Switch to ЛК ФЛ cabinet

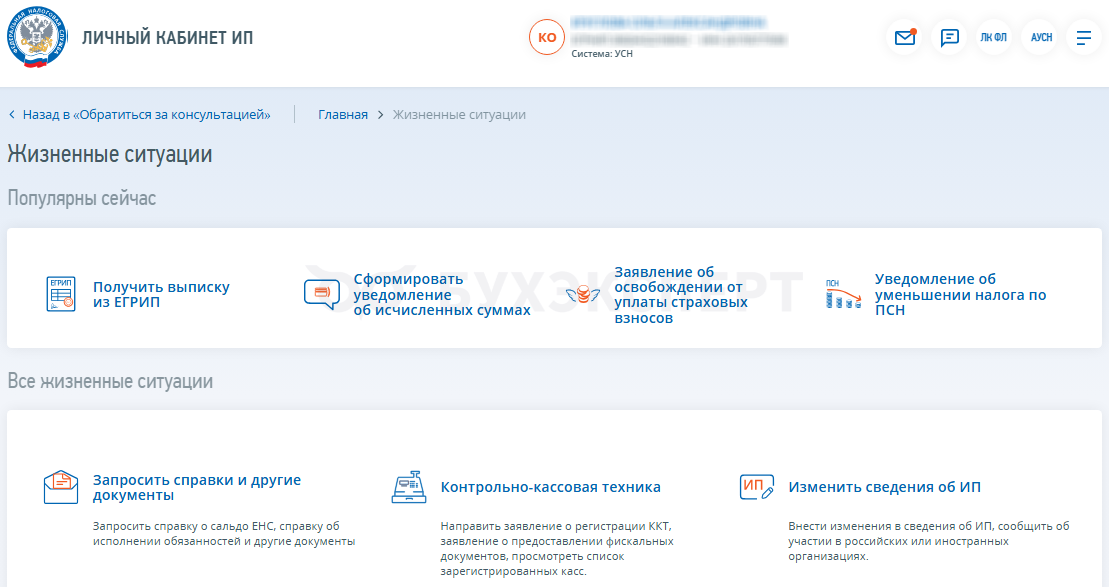point(994,37)
